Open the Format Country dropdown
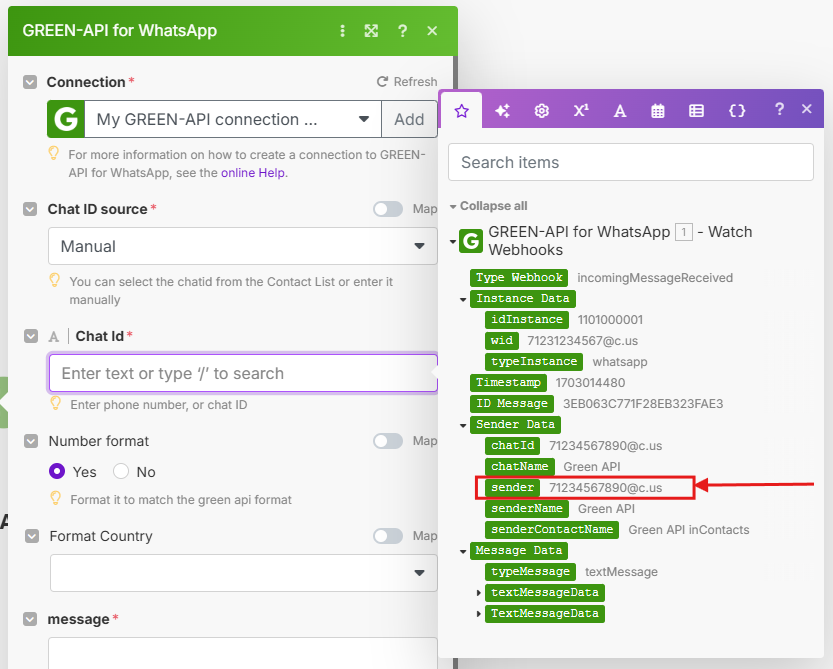Viewport: 833px width, 669px height. [242, 573]
